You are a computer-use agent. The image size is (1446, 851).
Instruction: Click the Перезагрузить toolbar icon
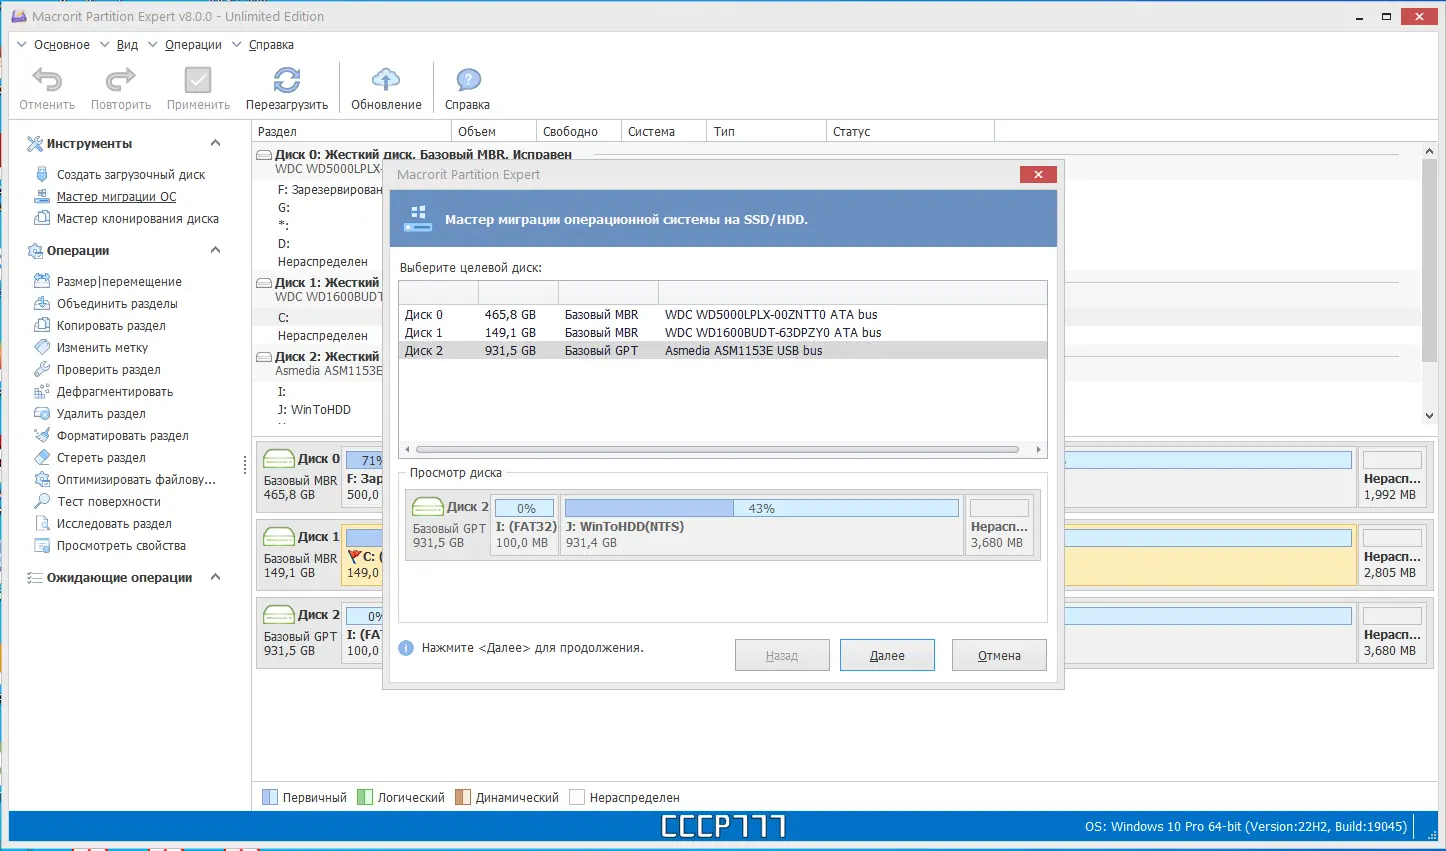tap(287, 86)
